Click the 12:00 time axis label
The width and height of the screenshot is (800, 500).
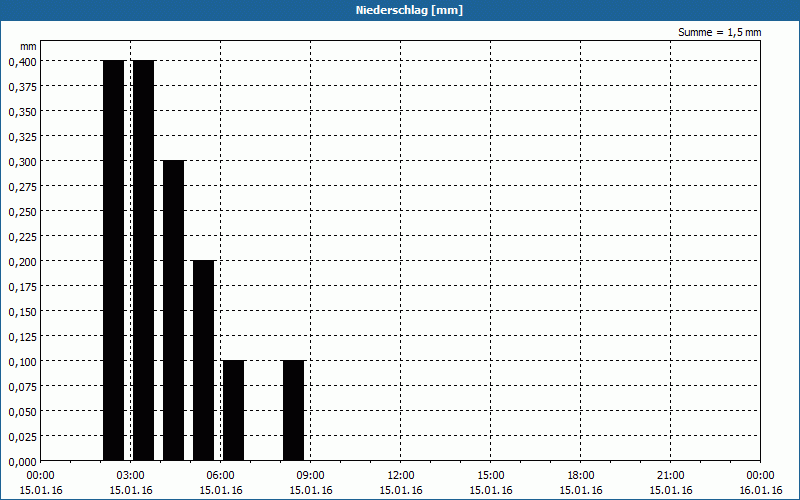pos(401,476)
